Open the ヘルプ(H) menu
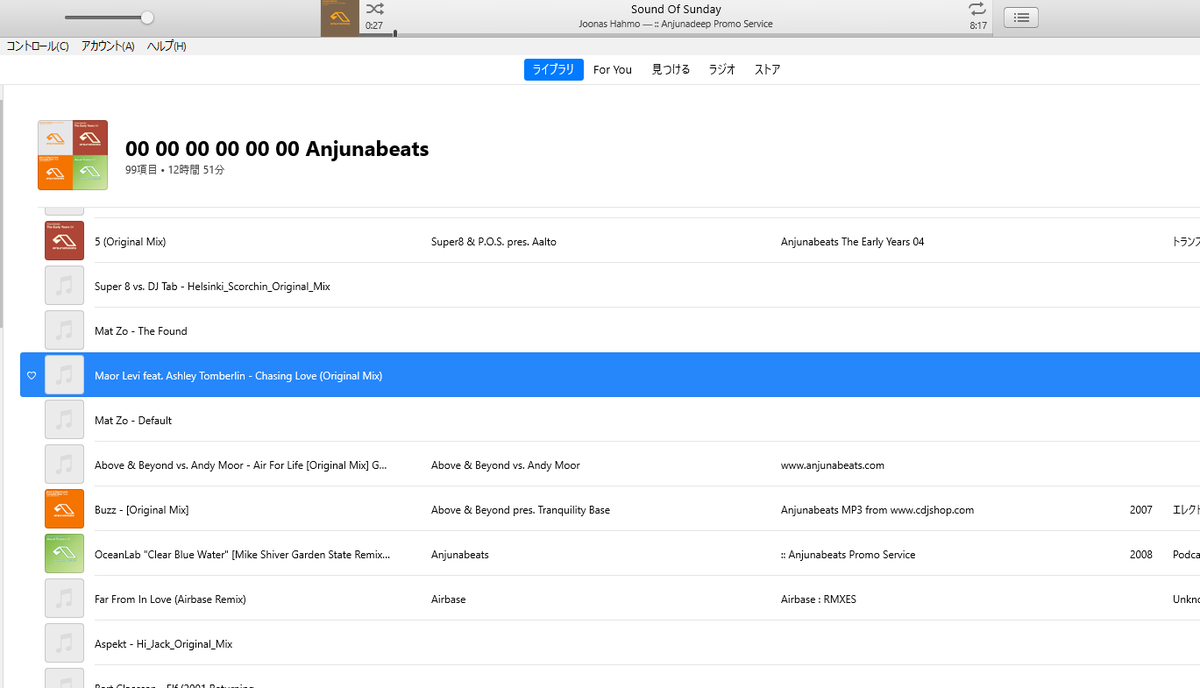Screen dimensions: 1200x688 pyautogui.click(x=166, y=46)
